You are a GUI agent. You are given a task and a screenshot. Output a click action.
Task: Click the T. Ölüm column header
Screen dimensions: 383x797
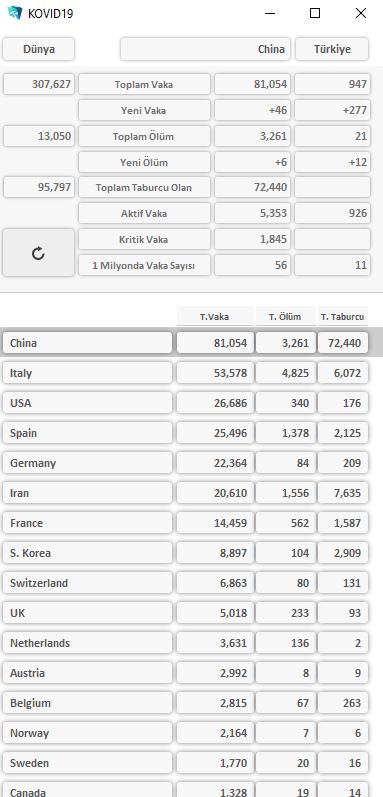pyautogui.click(x=285, y=317)
